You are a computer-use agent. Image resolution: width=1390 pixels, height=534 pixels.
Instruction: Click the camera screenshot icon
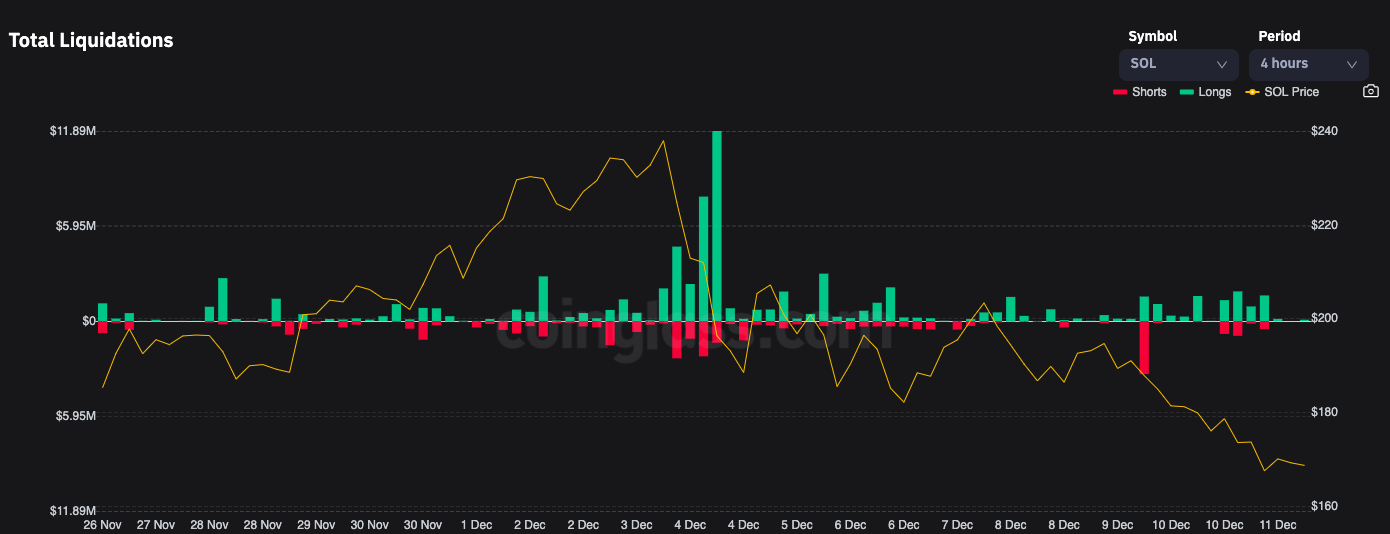(1371, 91)
